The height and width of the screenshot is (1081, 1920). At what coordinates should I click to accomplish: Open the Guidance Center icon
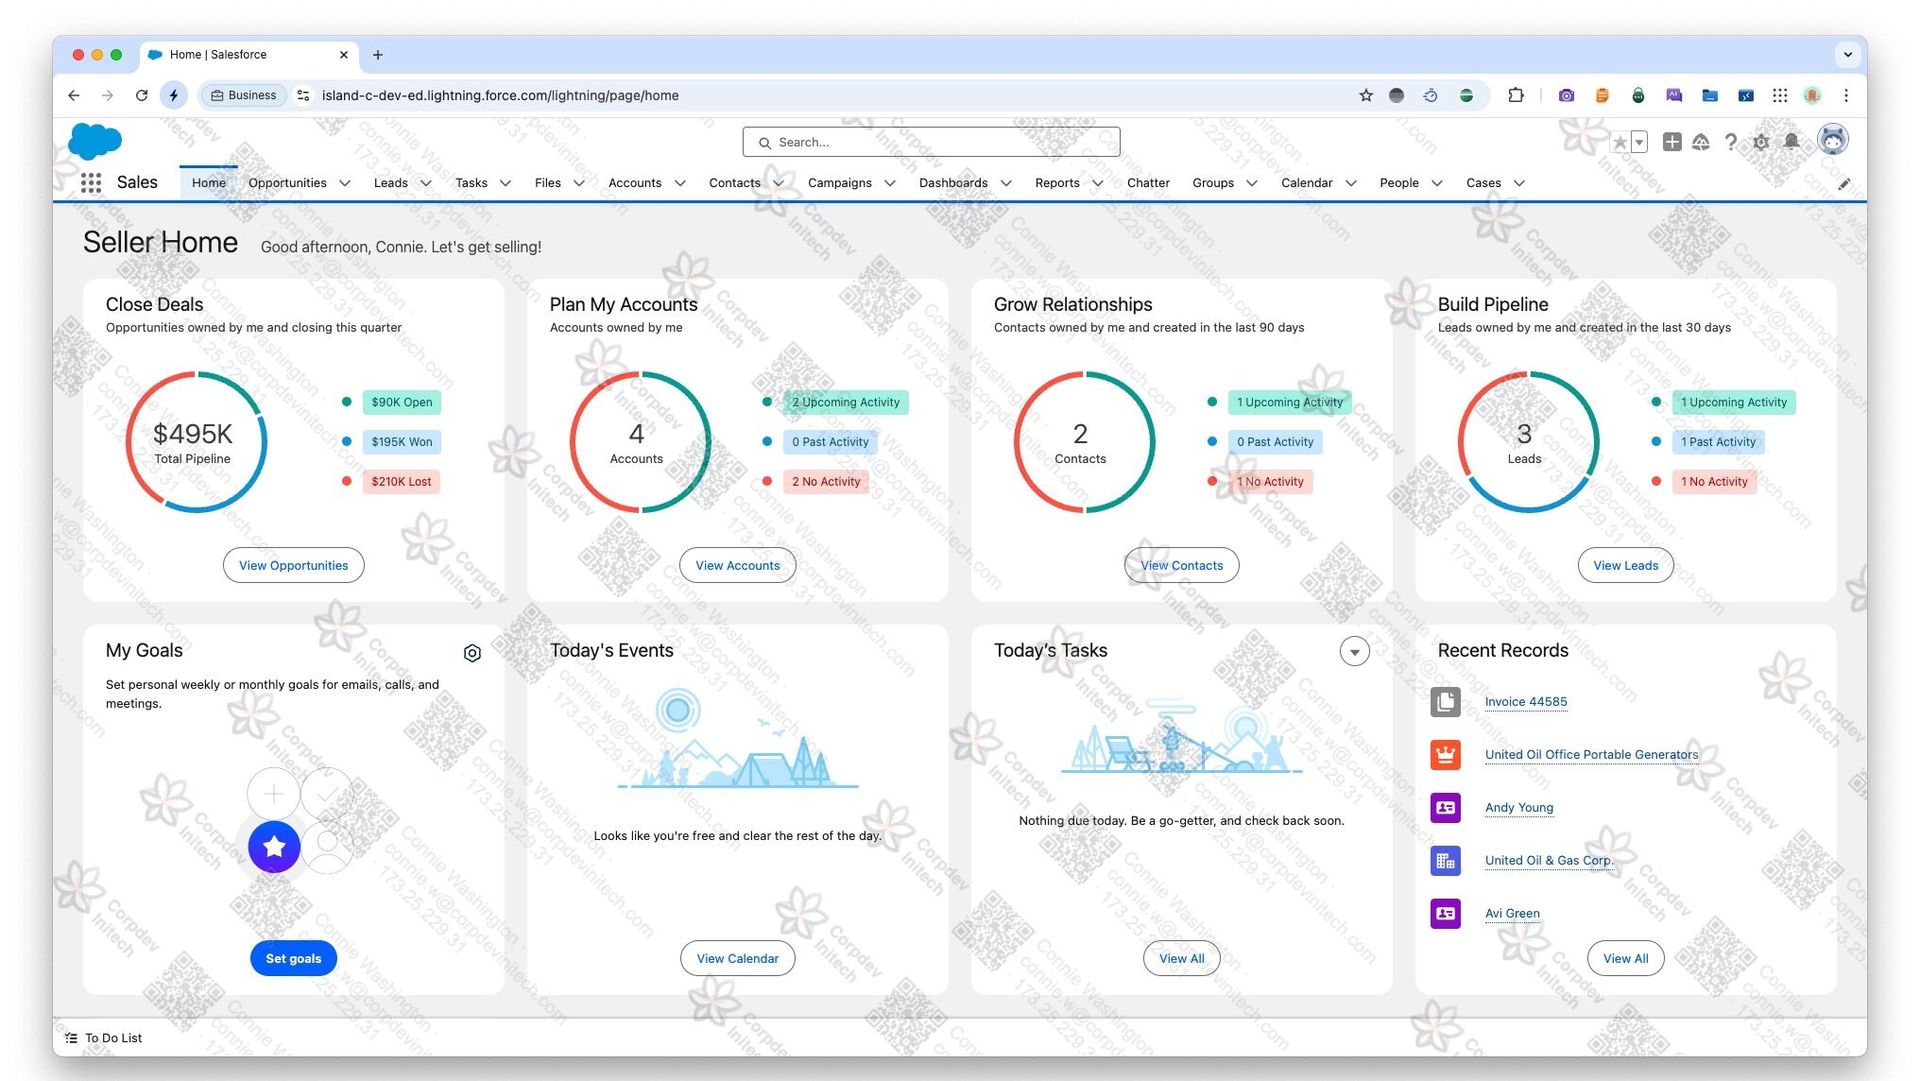1701,142
